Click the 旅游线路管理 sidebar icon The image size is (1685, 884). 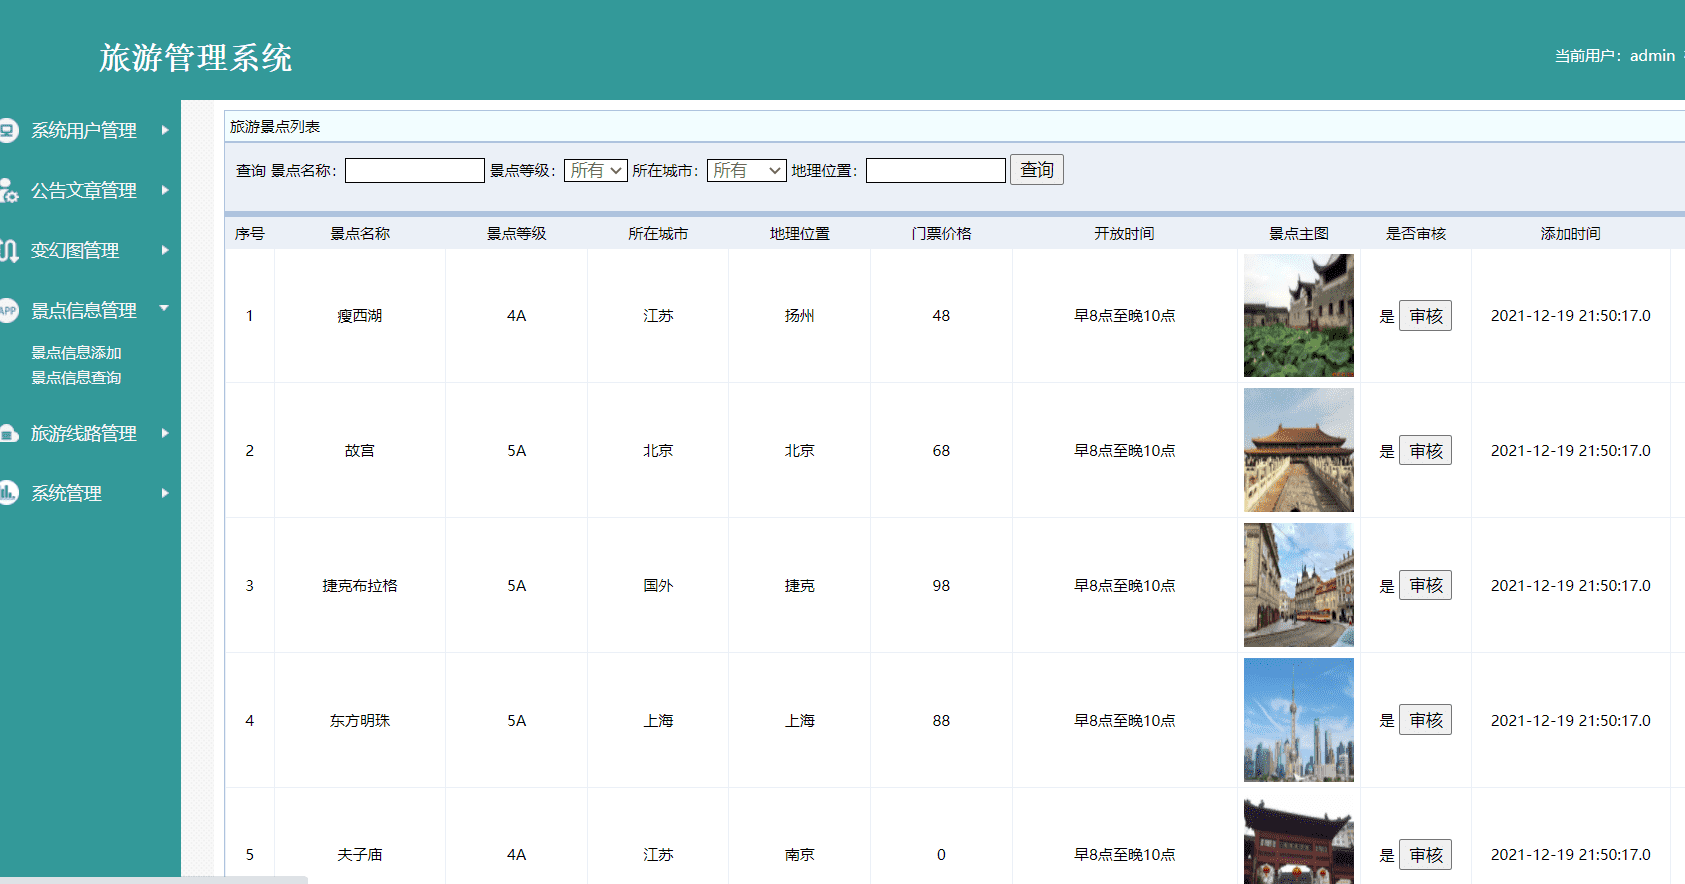[8, 433]
